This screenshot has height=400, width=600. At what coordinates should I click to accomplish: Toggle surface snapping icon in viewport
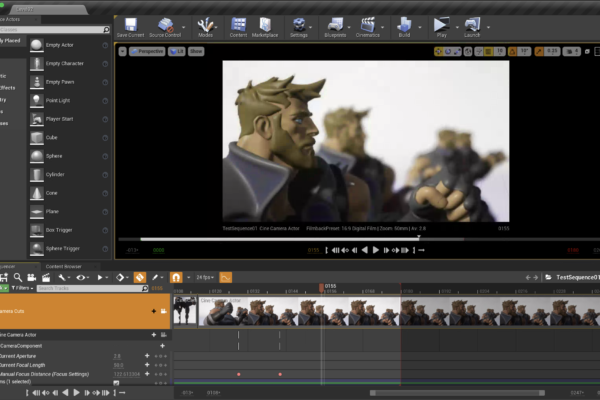coord(478,51)
